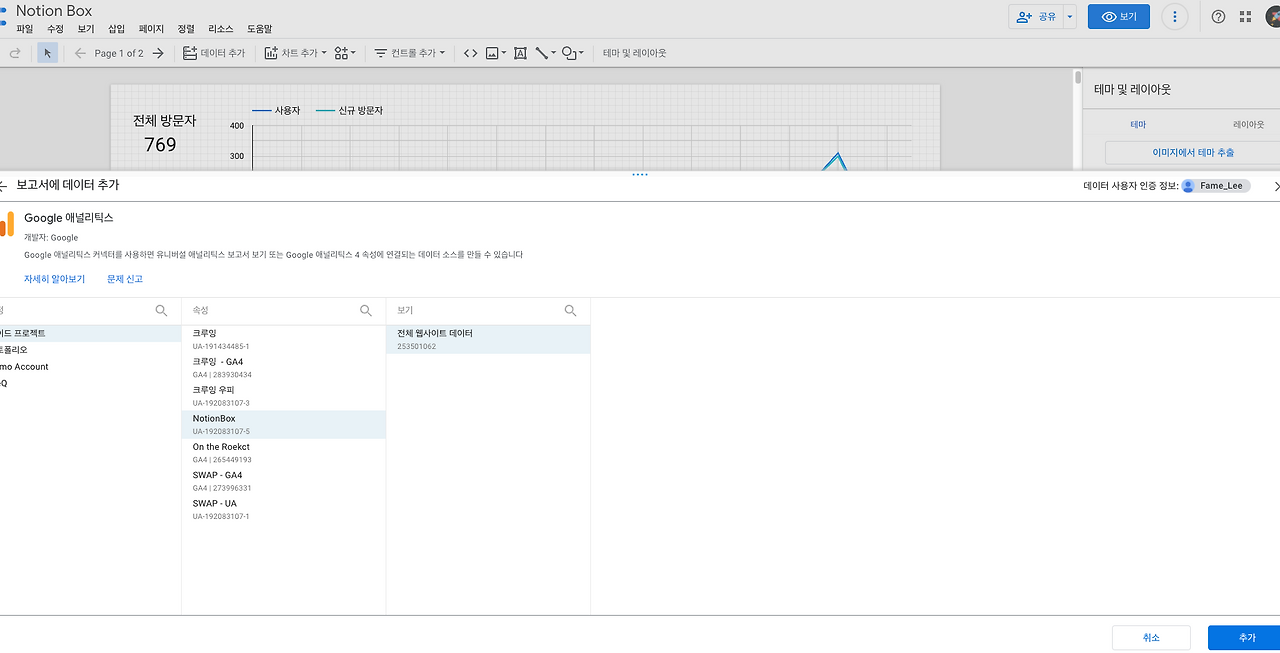The image size is (1280, 653).
Task: Click the drag handle dots atop the data panel
Action: tap(640, 175)
